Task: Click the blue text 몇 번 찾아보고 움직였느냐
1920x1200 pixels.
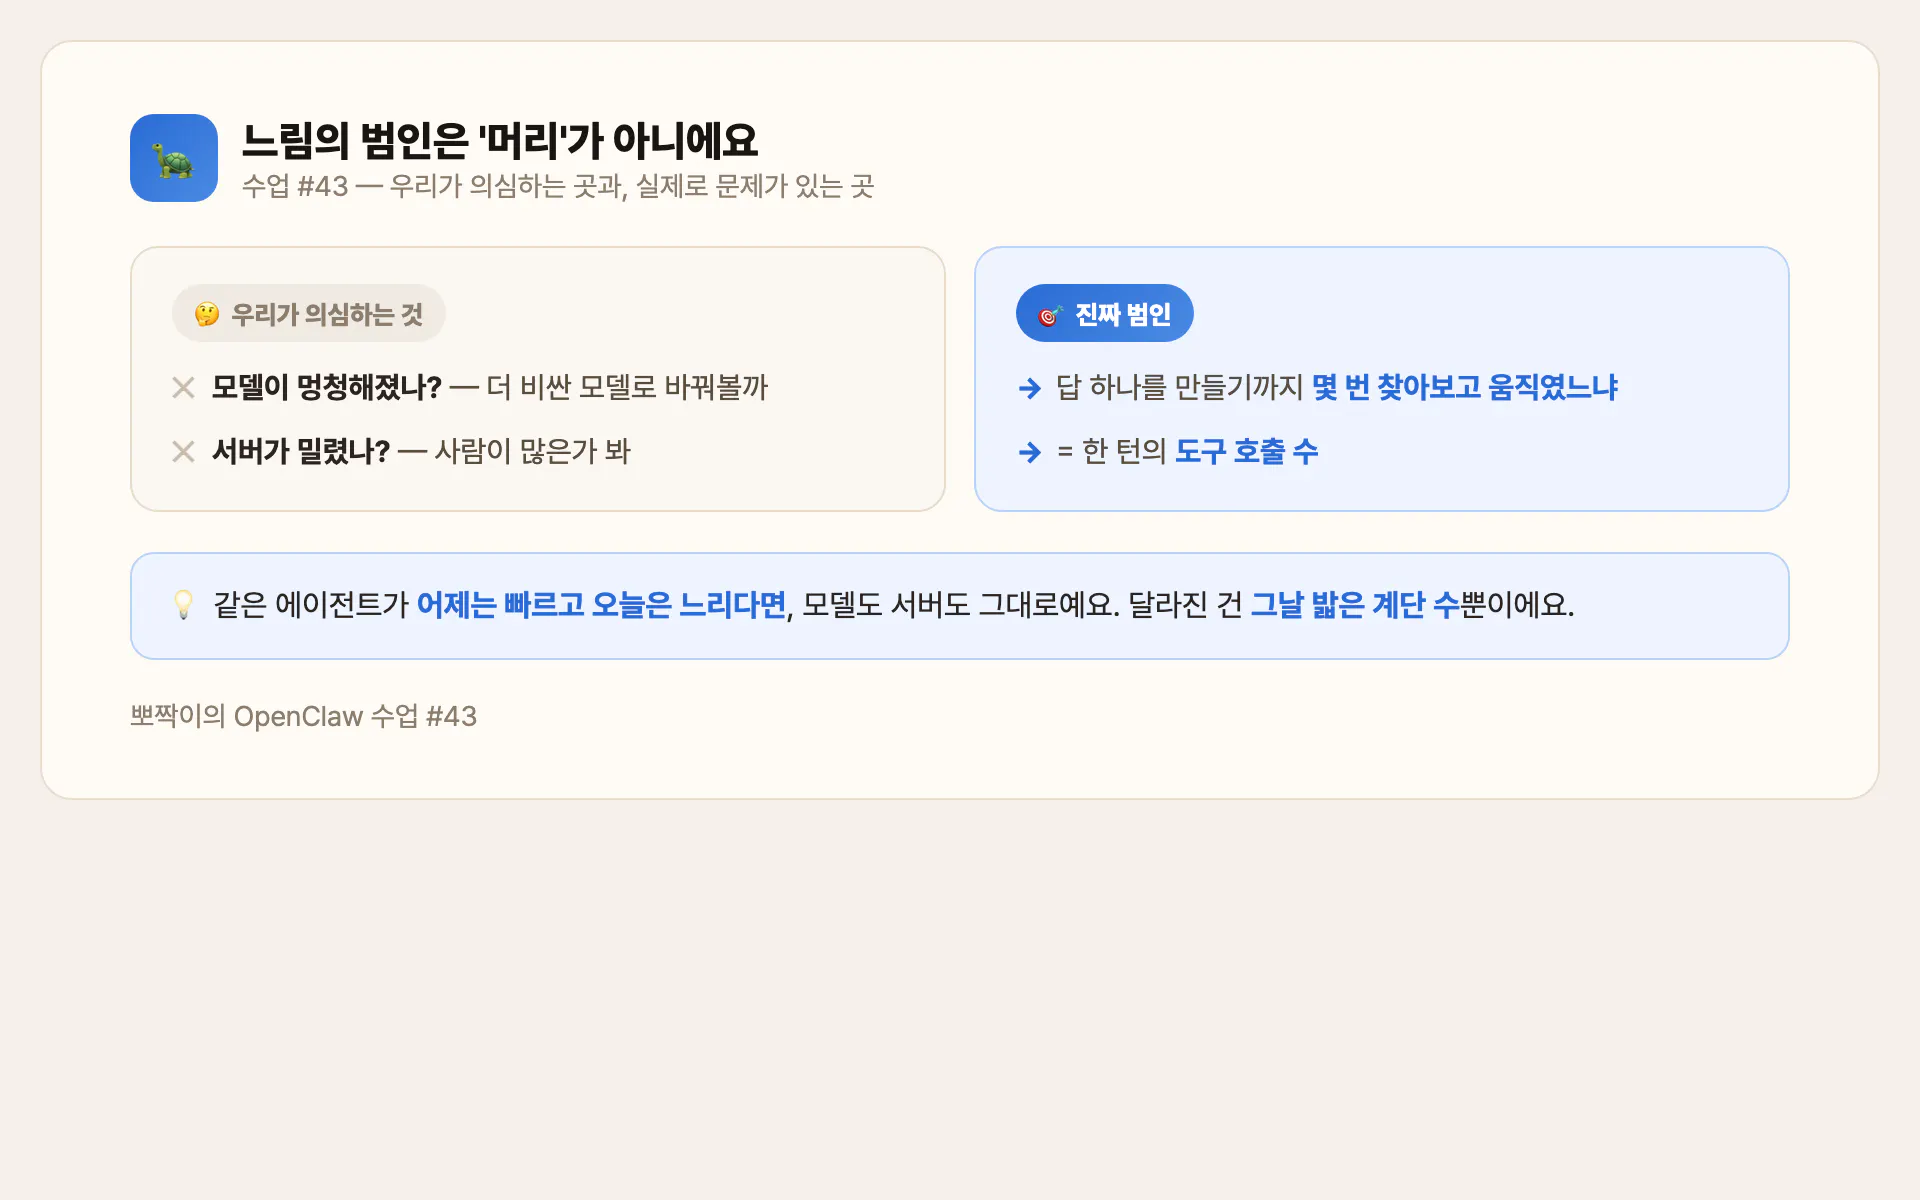Action: tap(1465, 387)
